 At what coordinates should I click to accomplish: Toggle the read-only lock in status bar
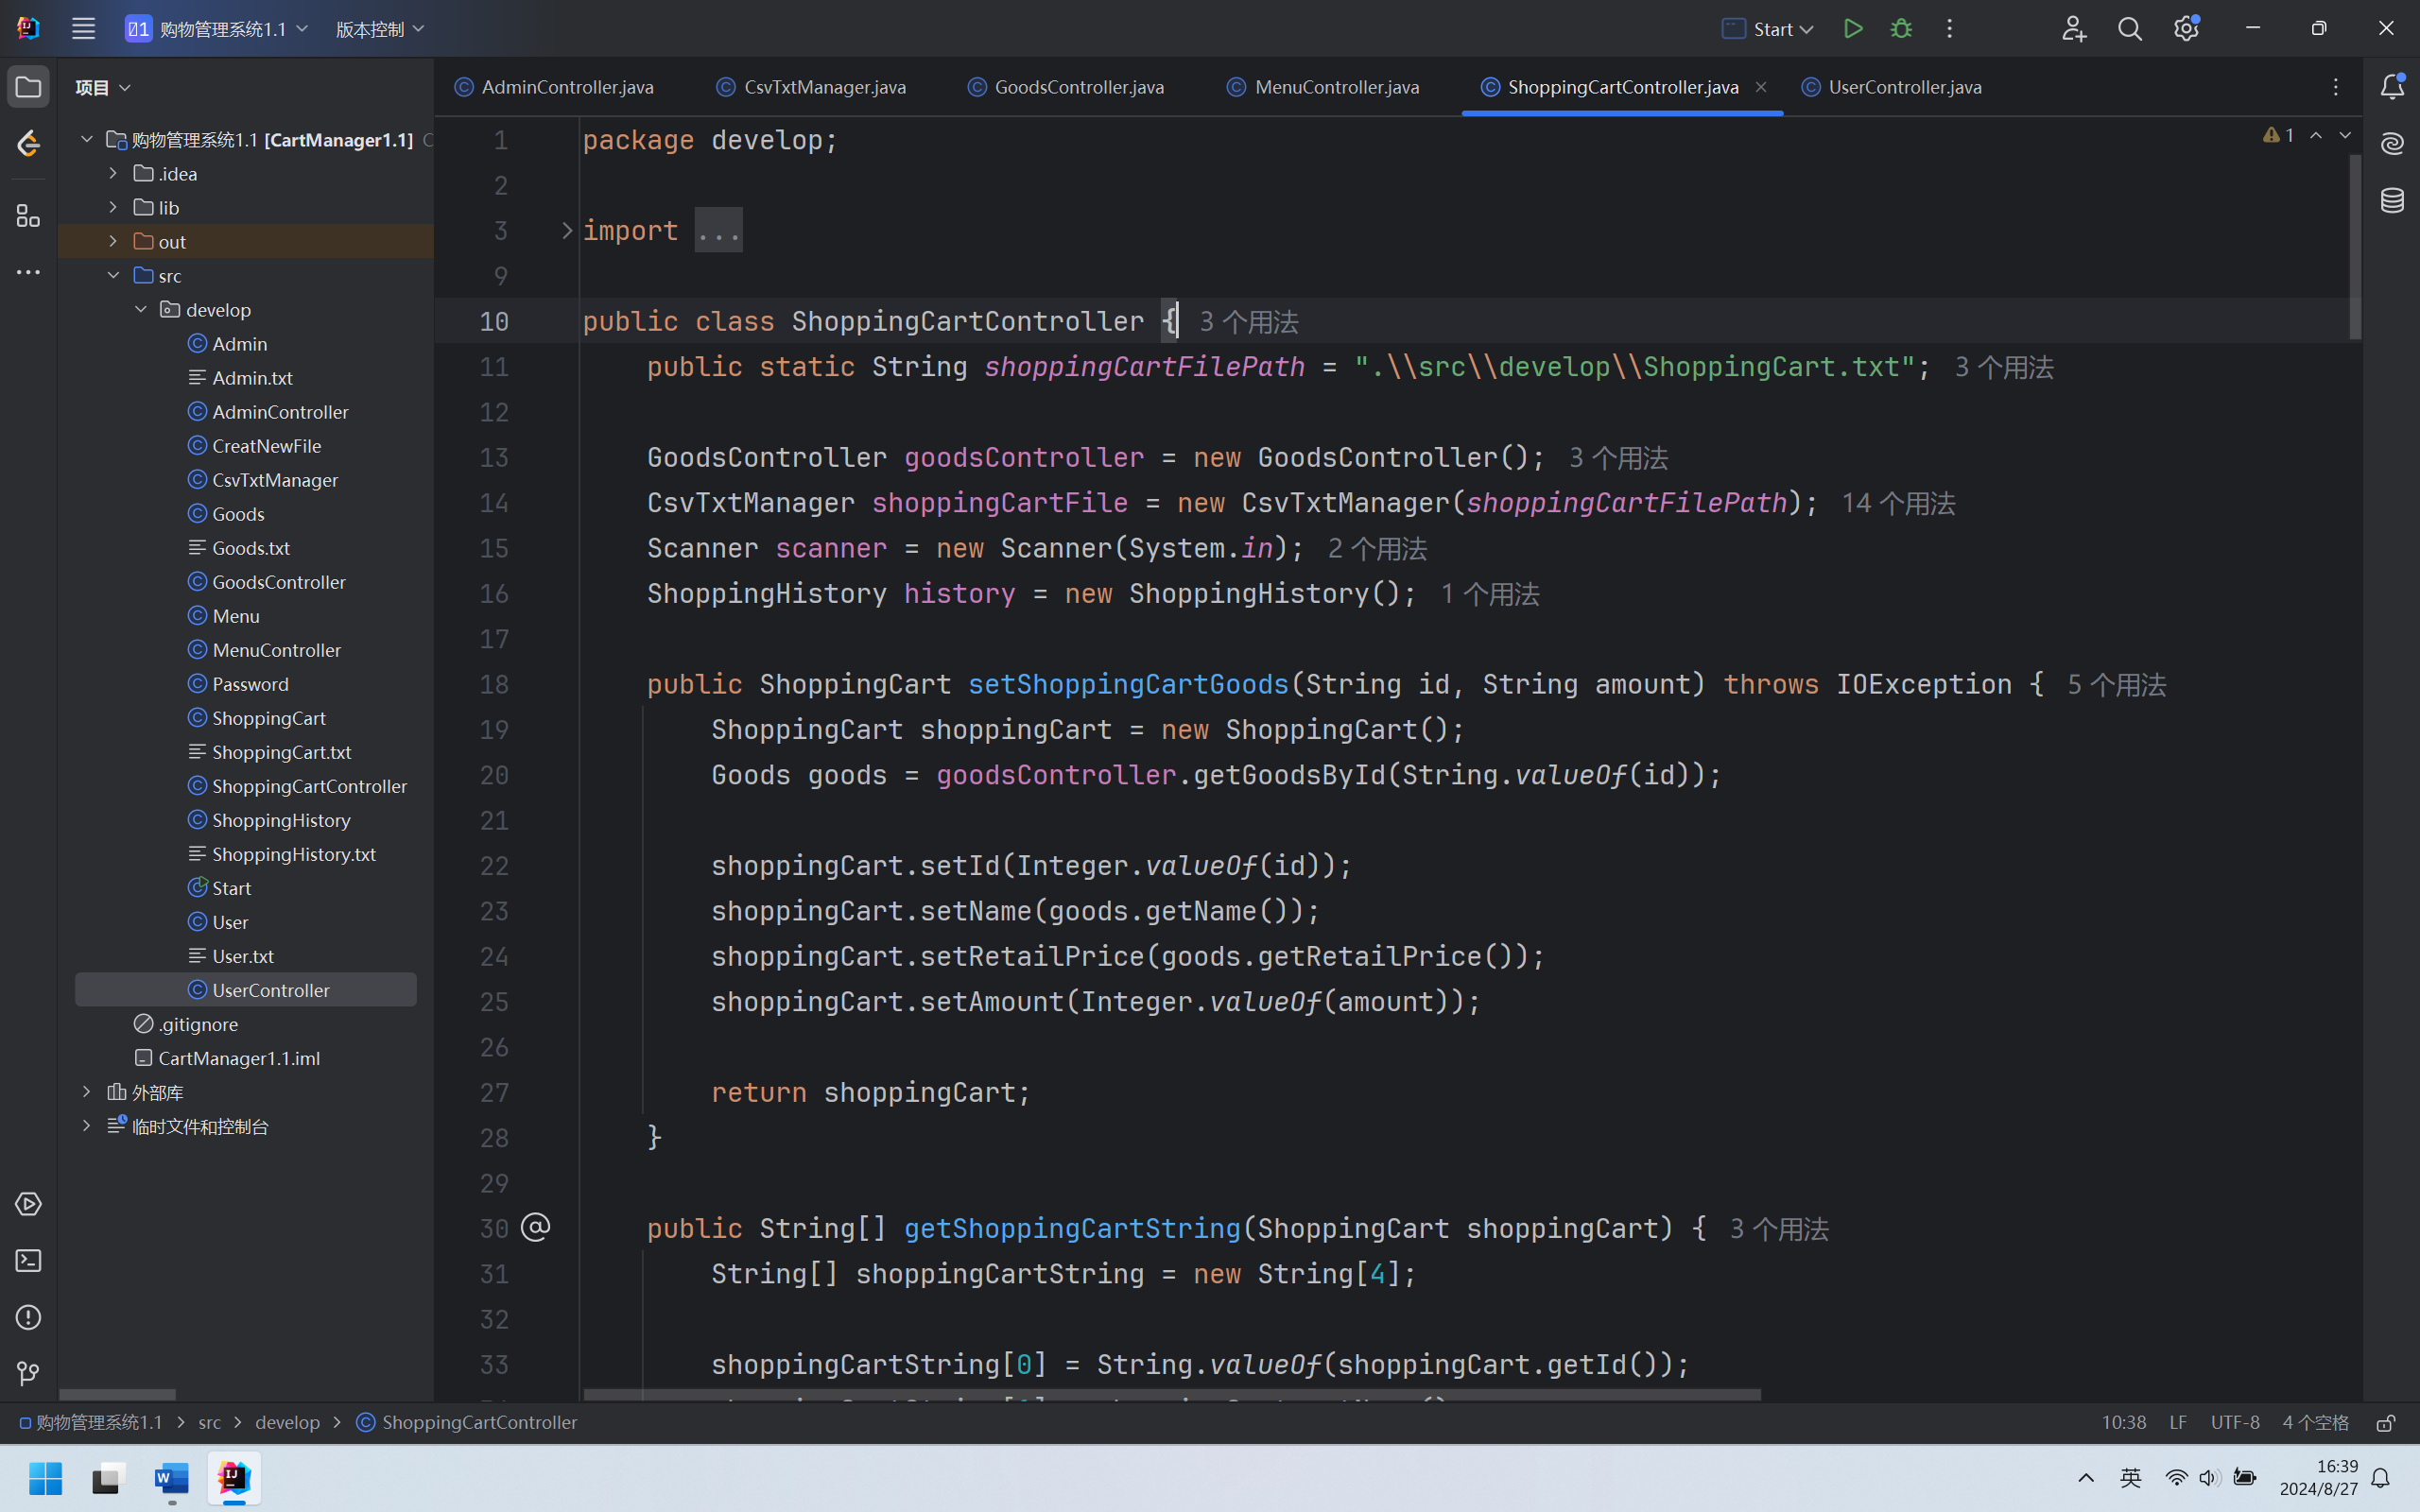coord(2386,1422)
